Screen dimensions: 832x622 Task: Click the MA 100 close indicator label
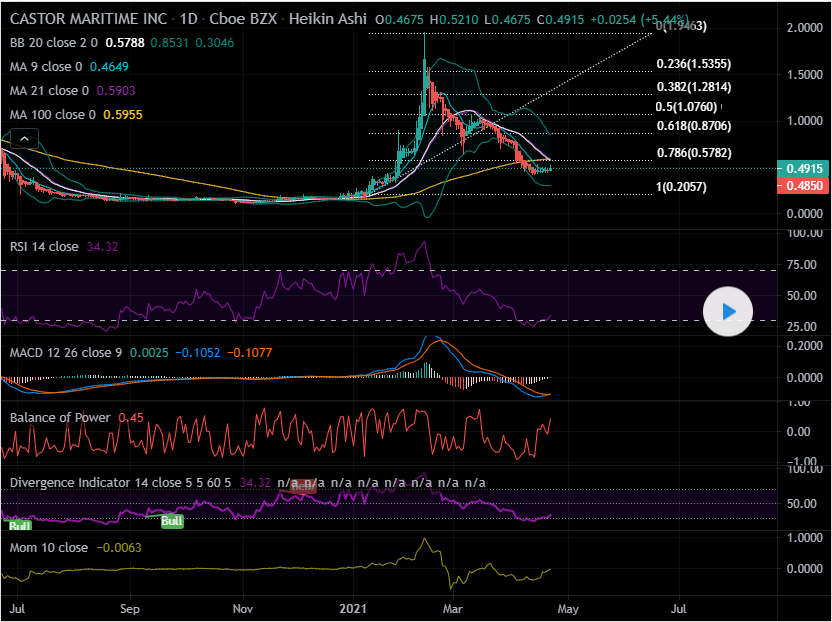[x=53, y=115]
